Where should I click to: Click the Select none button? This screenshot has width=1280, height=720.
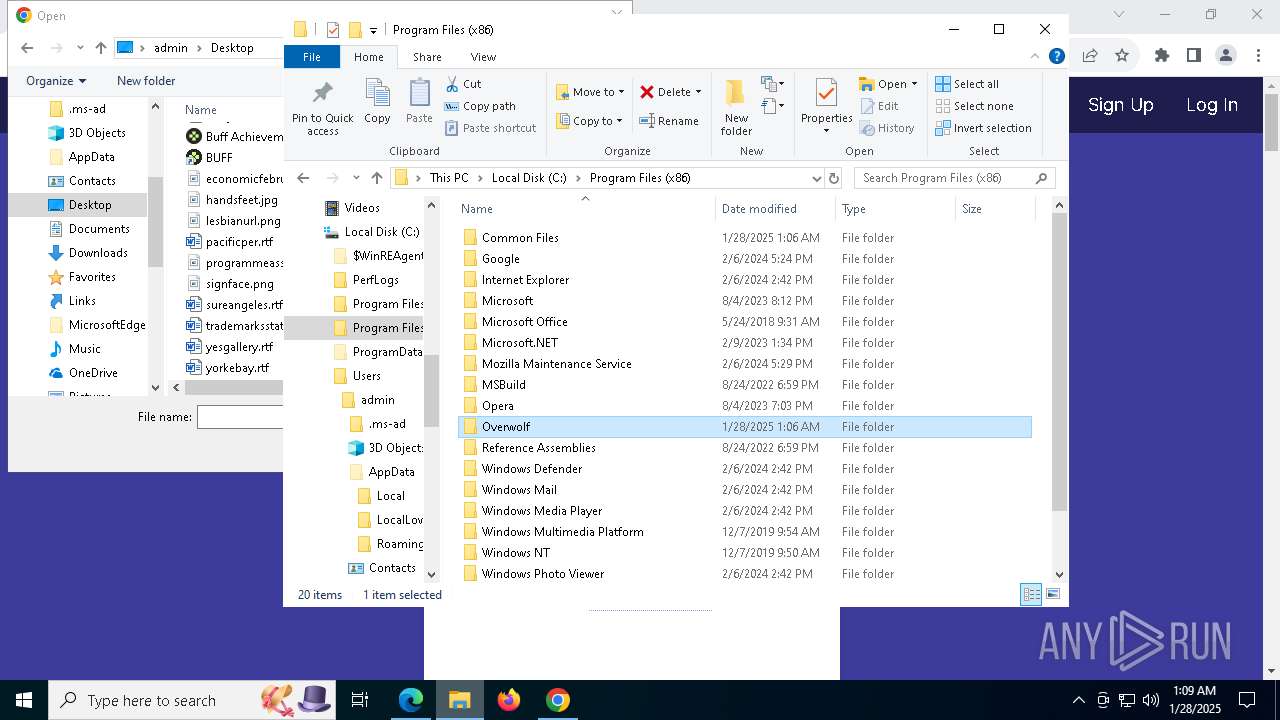click(974, 106)
